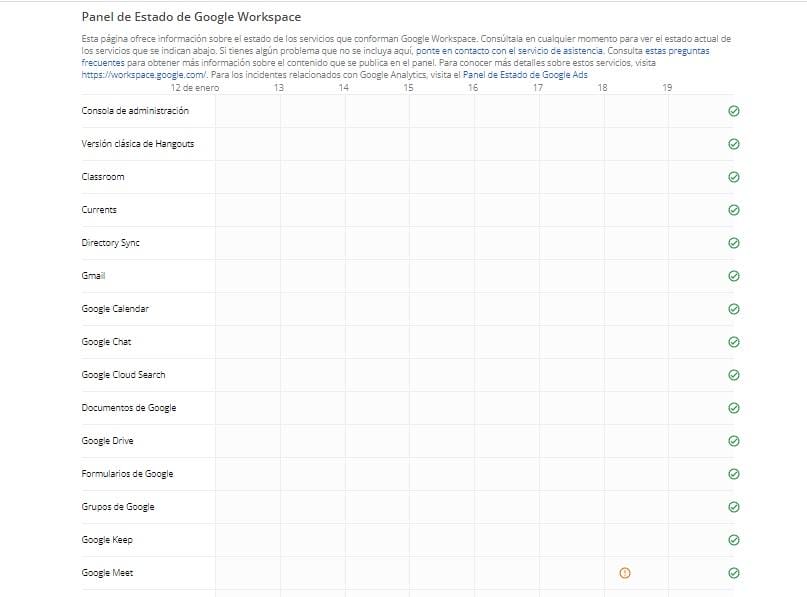Click the Google Keep status checkmark

pos(734,540)
